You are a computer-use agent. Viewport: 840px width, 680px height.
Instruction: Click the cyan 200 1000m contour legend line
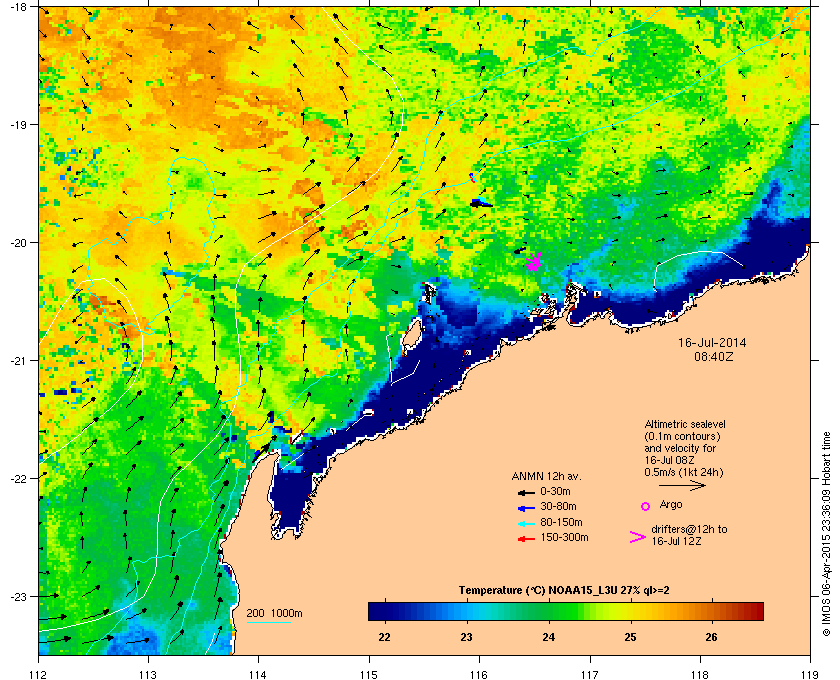pyautogui.click(x=268, y=622)
